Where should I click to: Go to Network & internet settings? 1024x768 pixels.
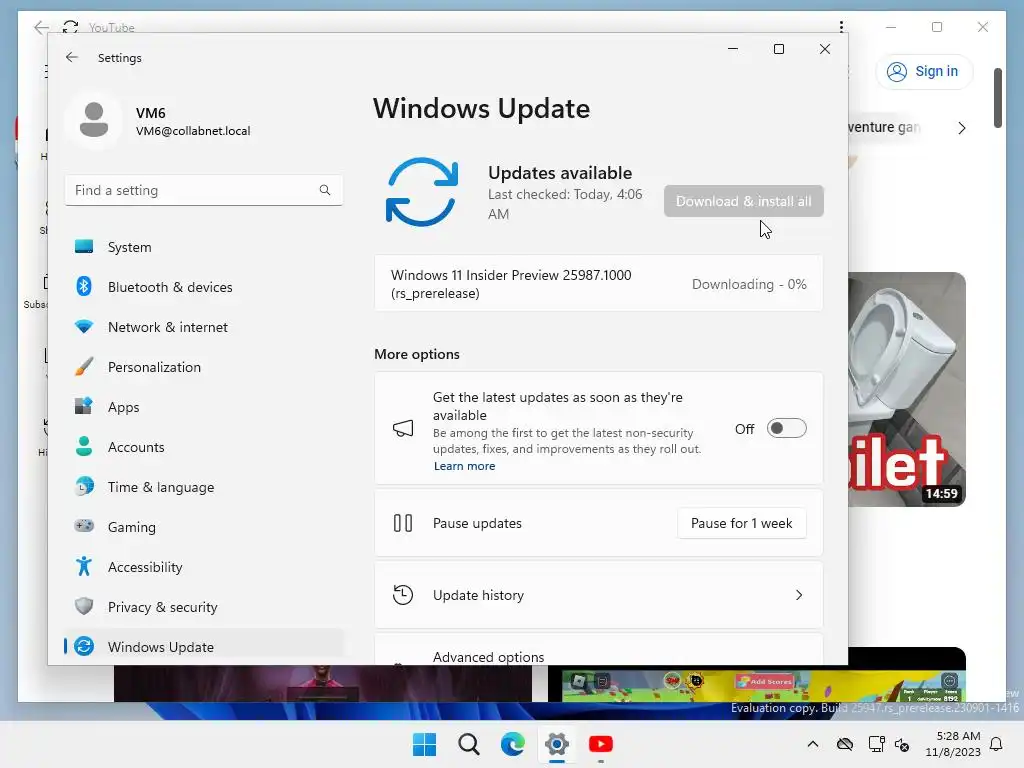click(204, 327)
